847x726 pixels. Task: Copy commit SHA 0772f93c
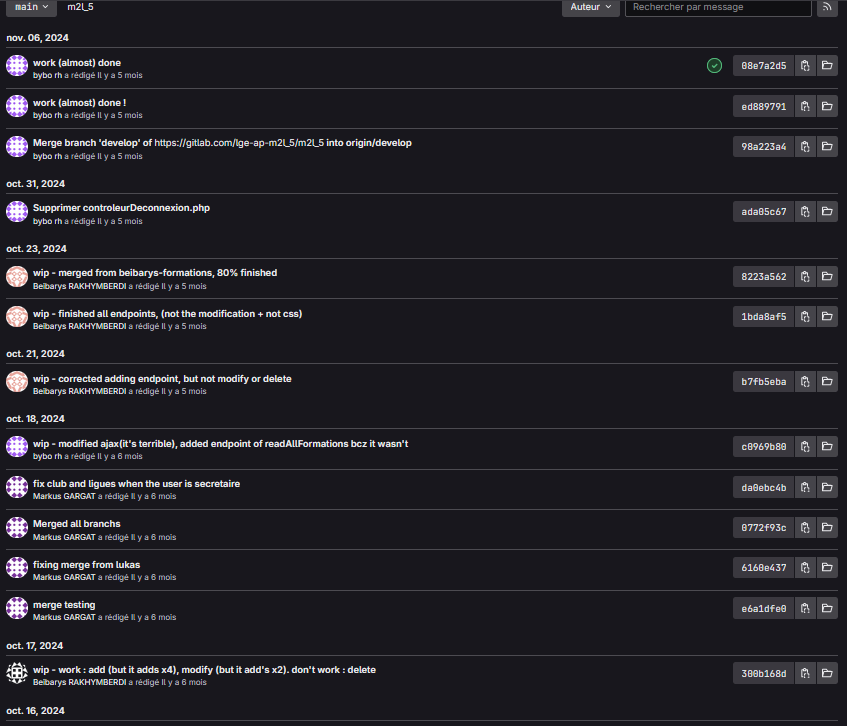coord(805,527)
